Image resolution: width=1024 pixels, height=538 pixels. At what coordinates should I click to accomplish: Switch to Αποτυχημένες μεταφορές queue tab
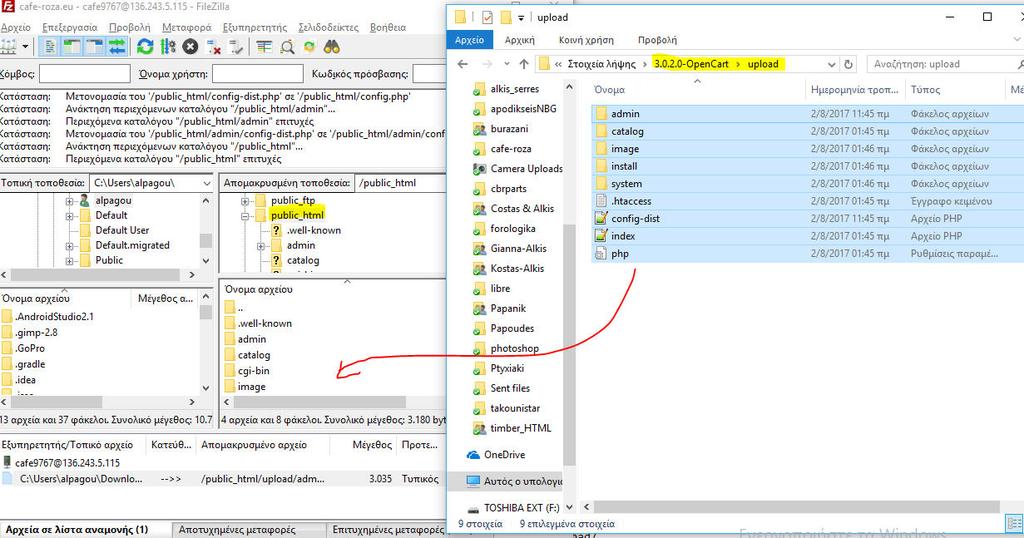pyautogui.click(x=237, y=530)
